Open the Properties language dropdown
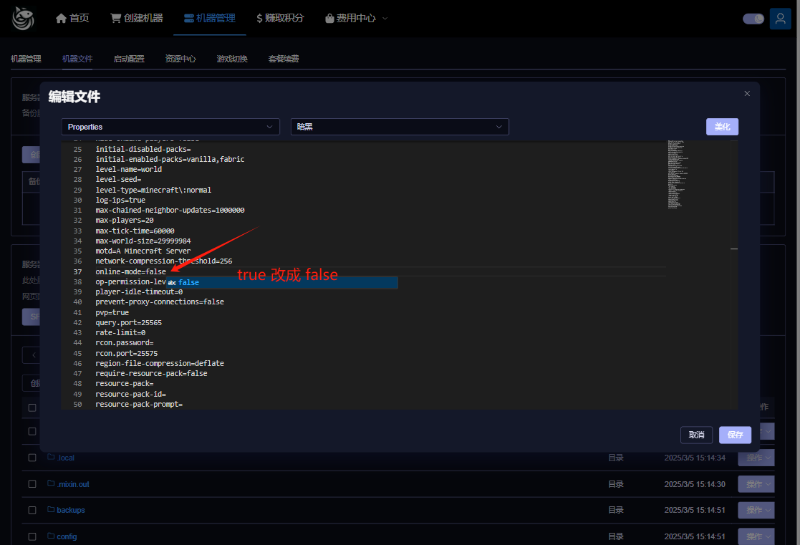 point(170,127)
